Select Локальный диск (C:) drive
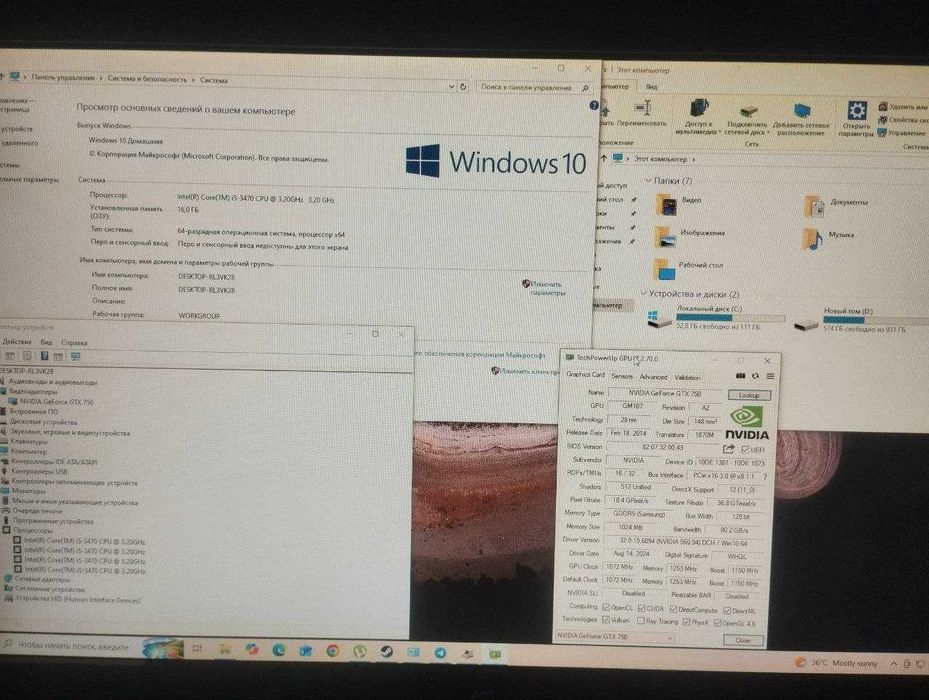Image resolution: width=929 pixels, height=700 pixels. pos(714,318)
